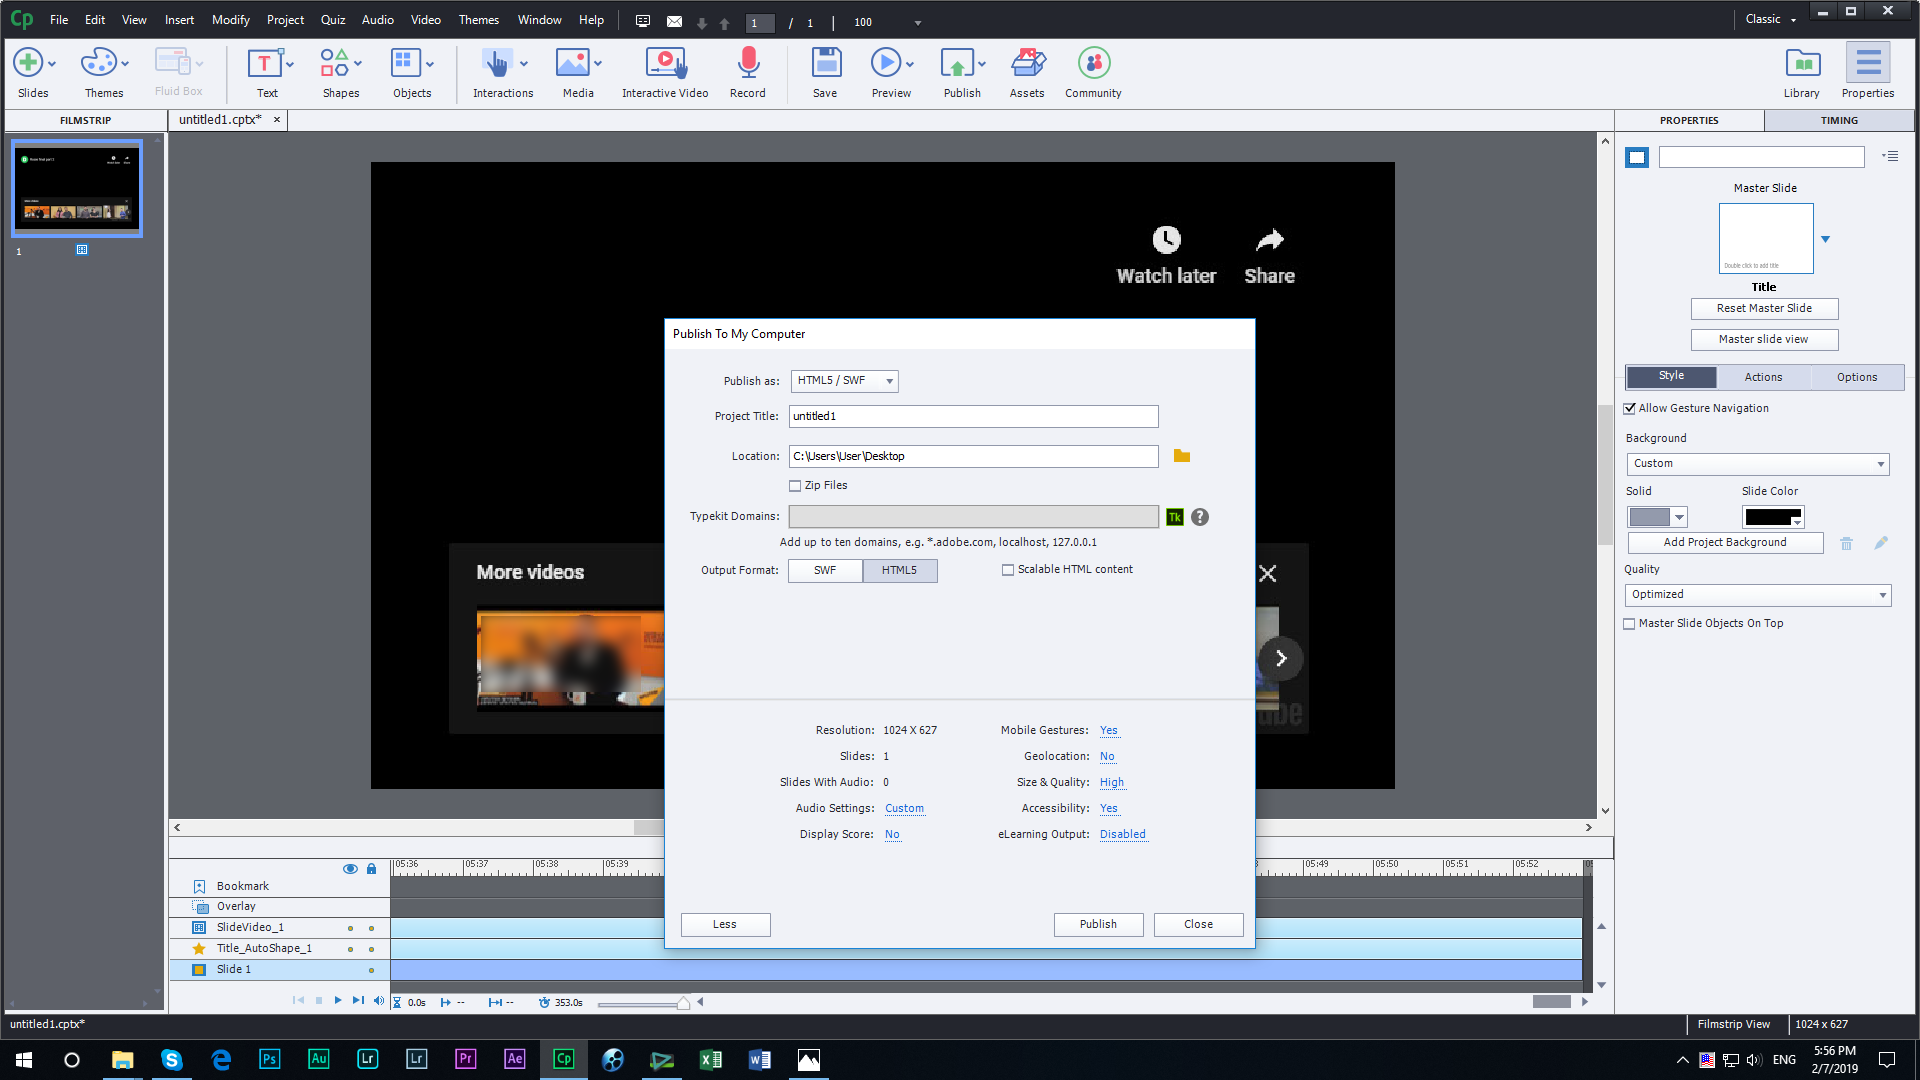1920x1080 pixels.
Task: Click the Project Title input field
Action: click(x=973, y=417)
